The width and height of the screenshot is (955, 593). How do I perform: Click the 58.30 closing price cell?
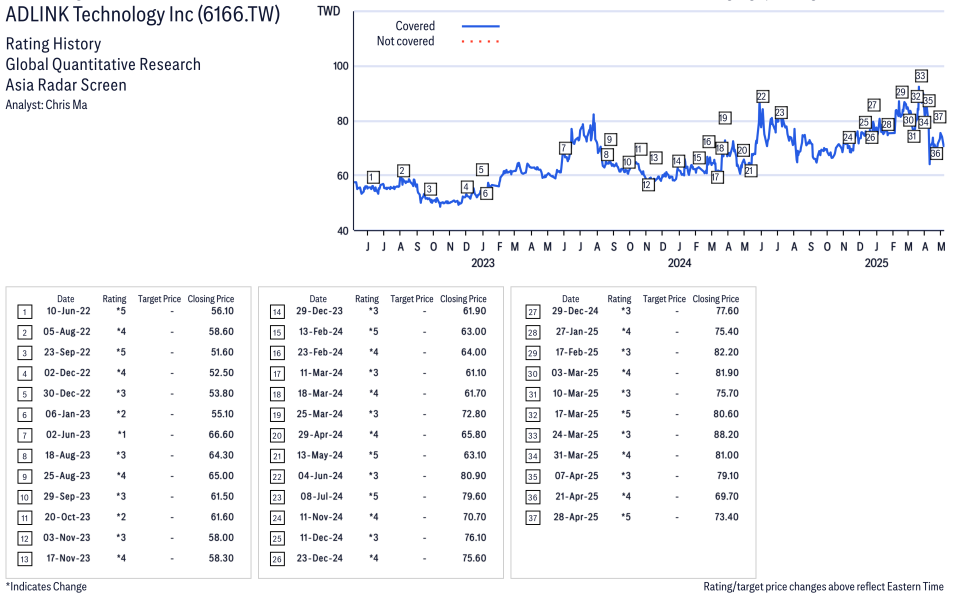(220, 558)
